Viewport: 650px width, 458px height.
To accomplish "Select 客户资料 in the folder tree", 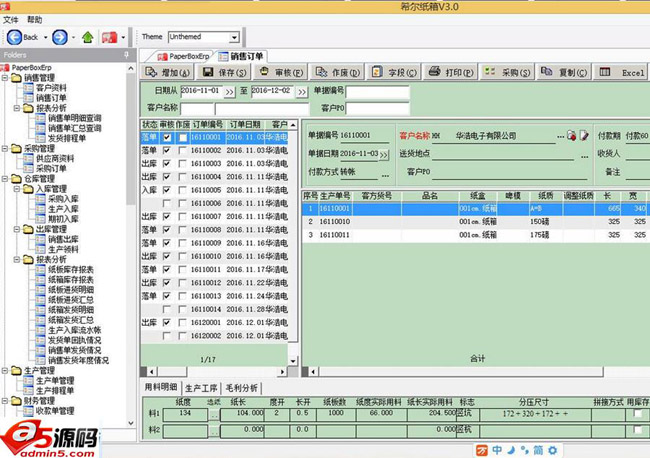I will pyautogui.click(x=51, y=87).
